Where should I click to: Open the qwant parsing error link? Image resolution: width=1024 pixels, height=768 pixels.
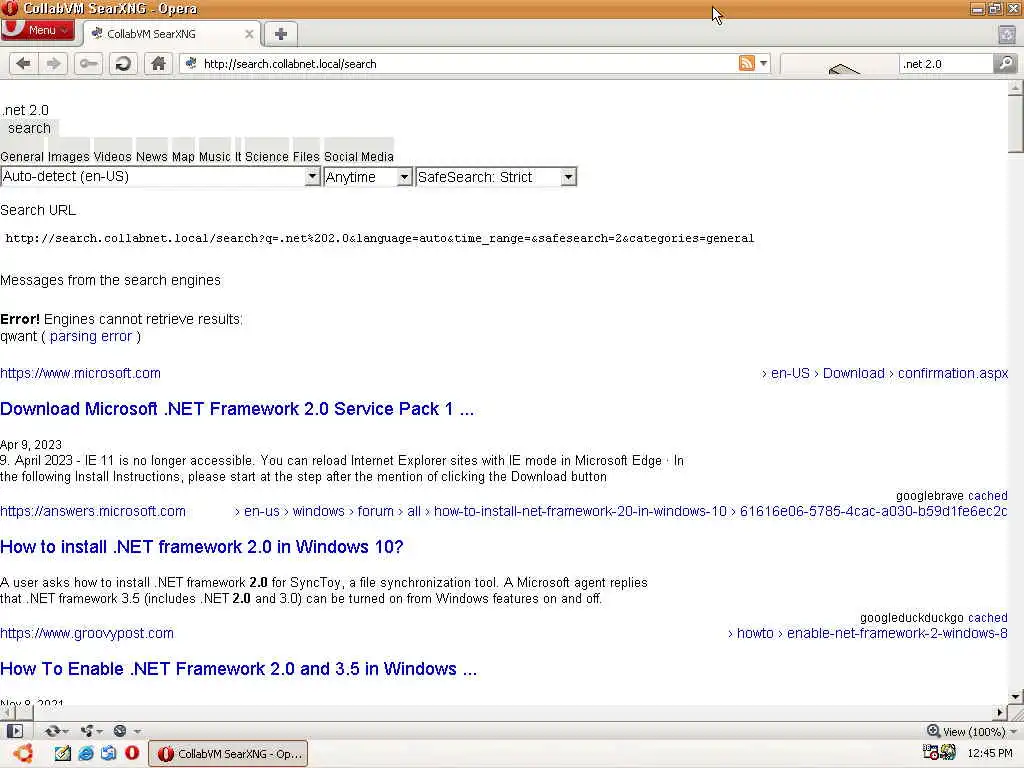91,336
